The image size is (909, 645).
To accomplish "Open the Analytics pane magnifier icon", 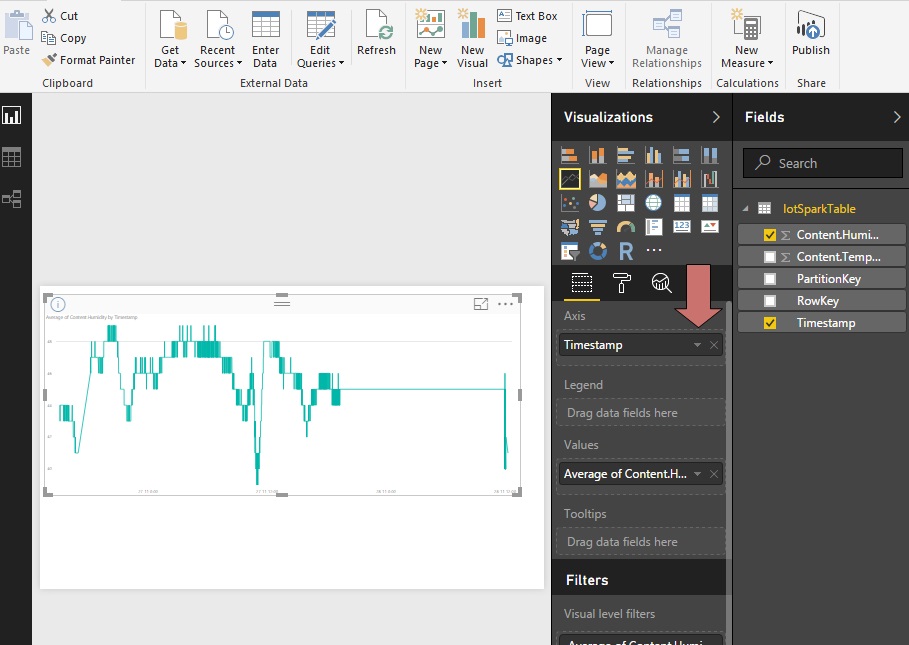I will (x=661, y=284).
